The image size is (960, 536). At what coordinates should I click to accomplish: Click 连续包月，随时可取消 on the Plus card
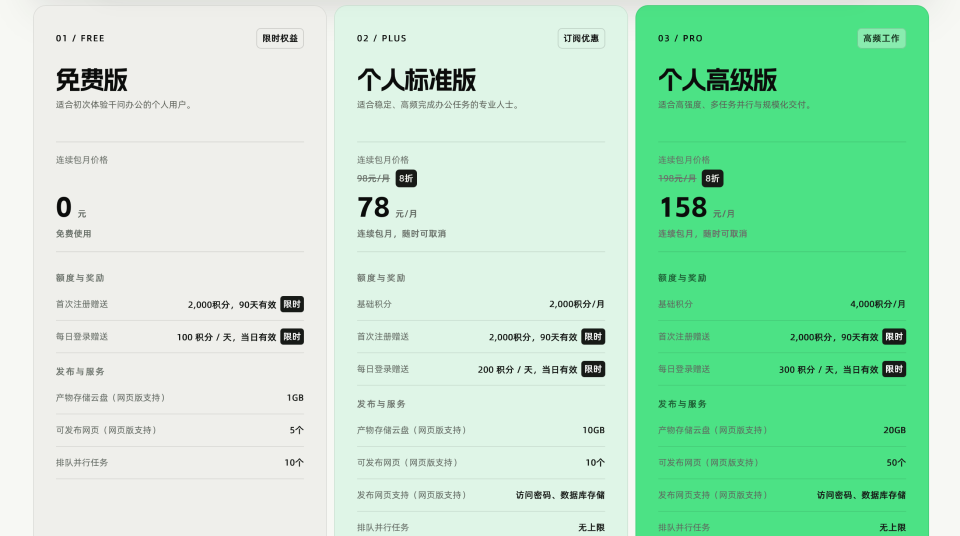[x=402, y=233]
